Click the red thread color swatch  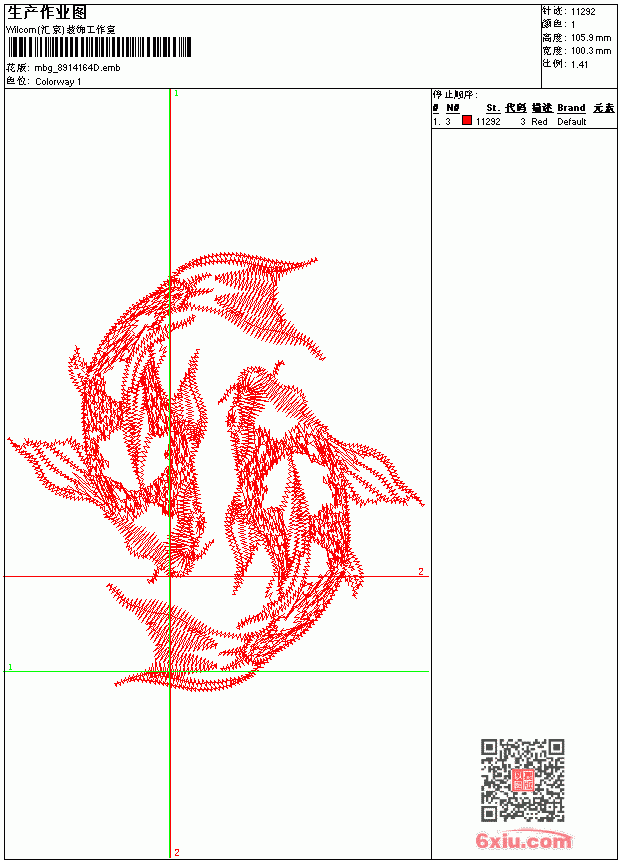pyautogui.click(x=466, y=121)
